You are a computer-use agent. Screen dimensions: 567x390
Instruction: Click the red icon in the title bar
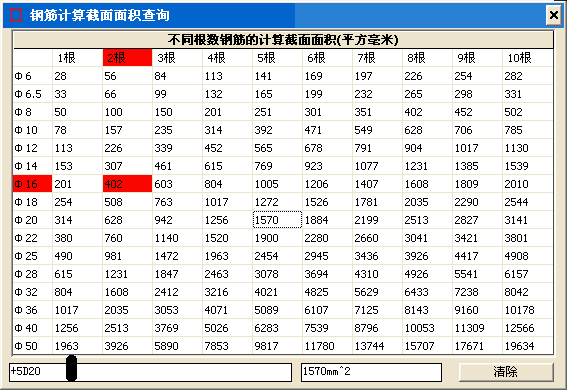point(15,15)
